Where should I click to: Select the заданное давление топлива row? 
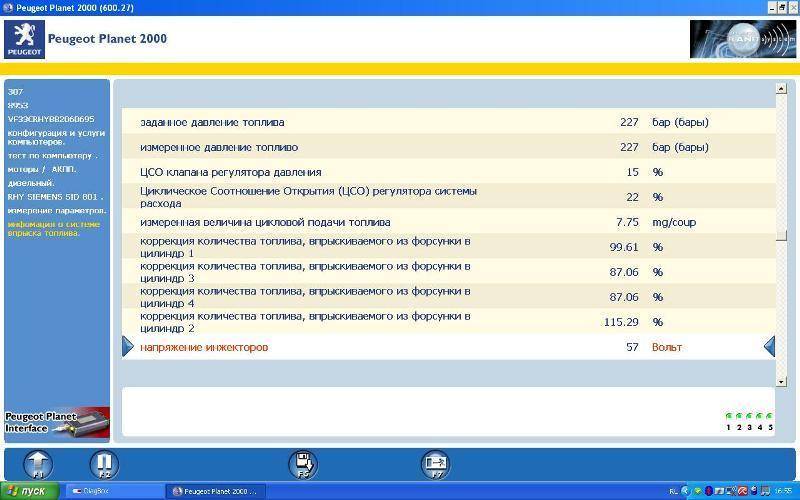coord(448,122)
